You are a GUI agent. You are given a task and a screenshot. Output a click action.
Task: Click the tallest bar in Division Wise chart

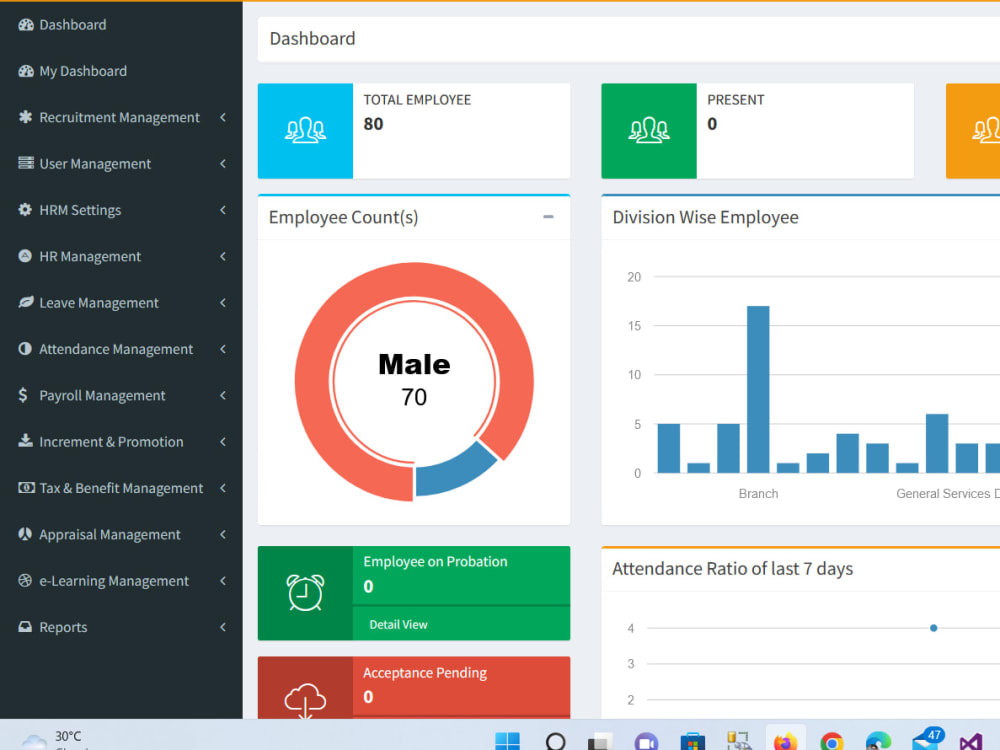(758, 389)
